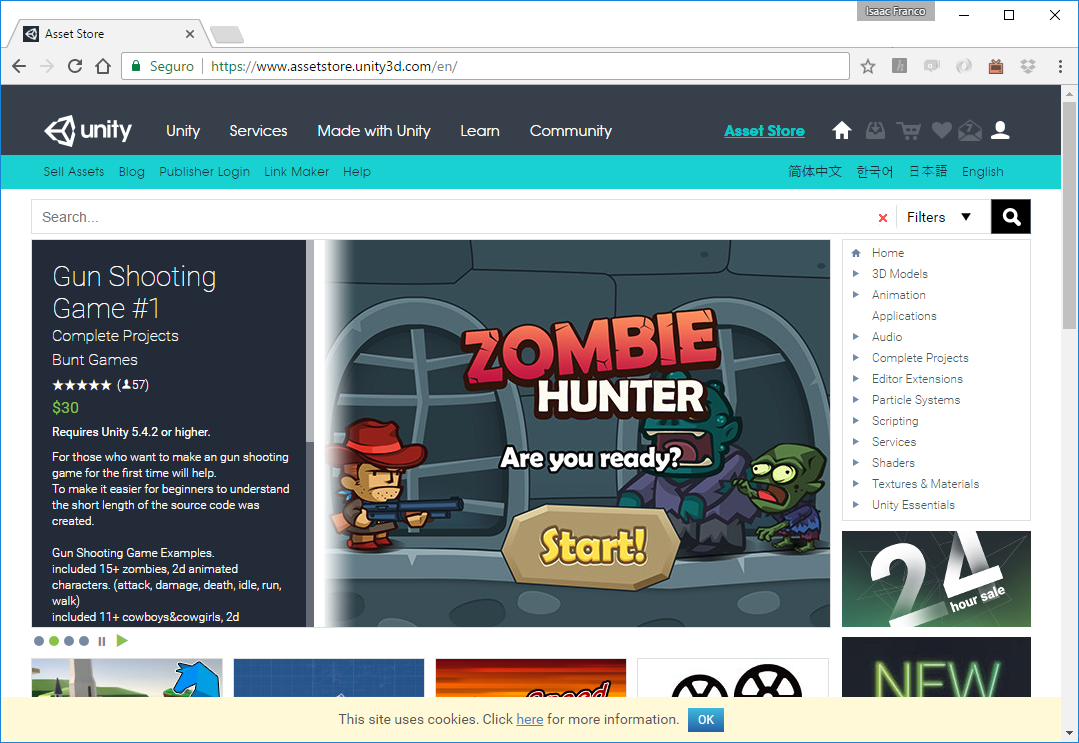Click the Dropbox extension icon
The image size is (1079, 743).
pyautogui.click(x=1027, y=66)
